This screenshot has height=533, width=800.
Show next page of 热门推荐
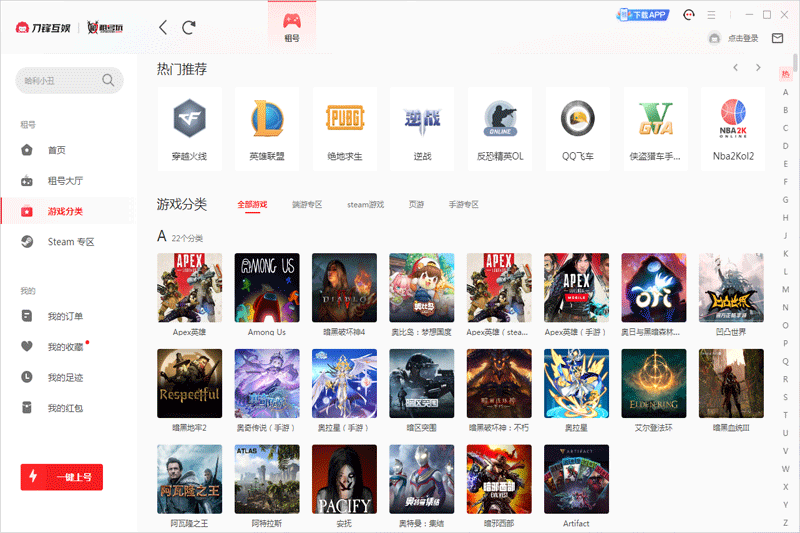[758, 68]
